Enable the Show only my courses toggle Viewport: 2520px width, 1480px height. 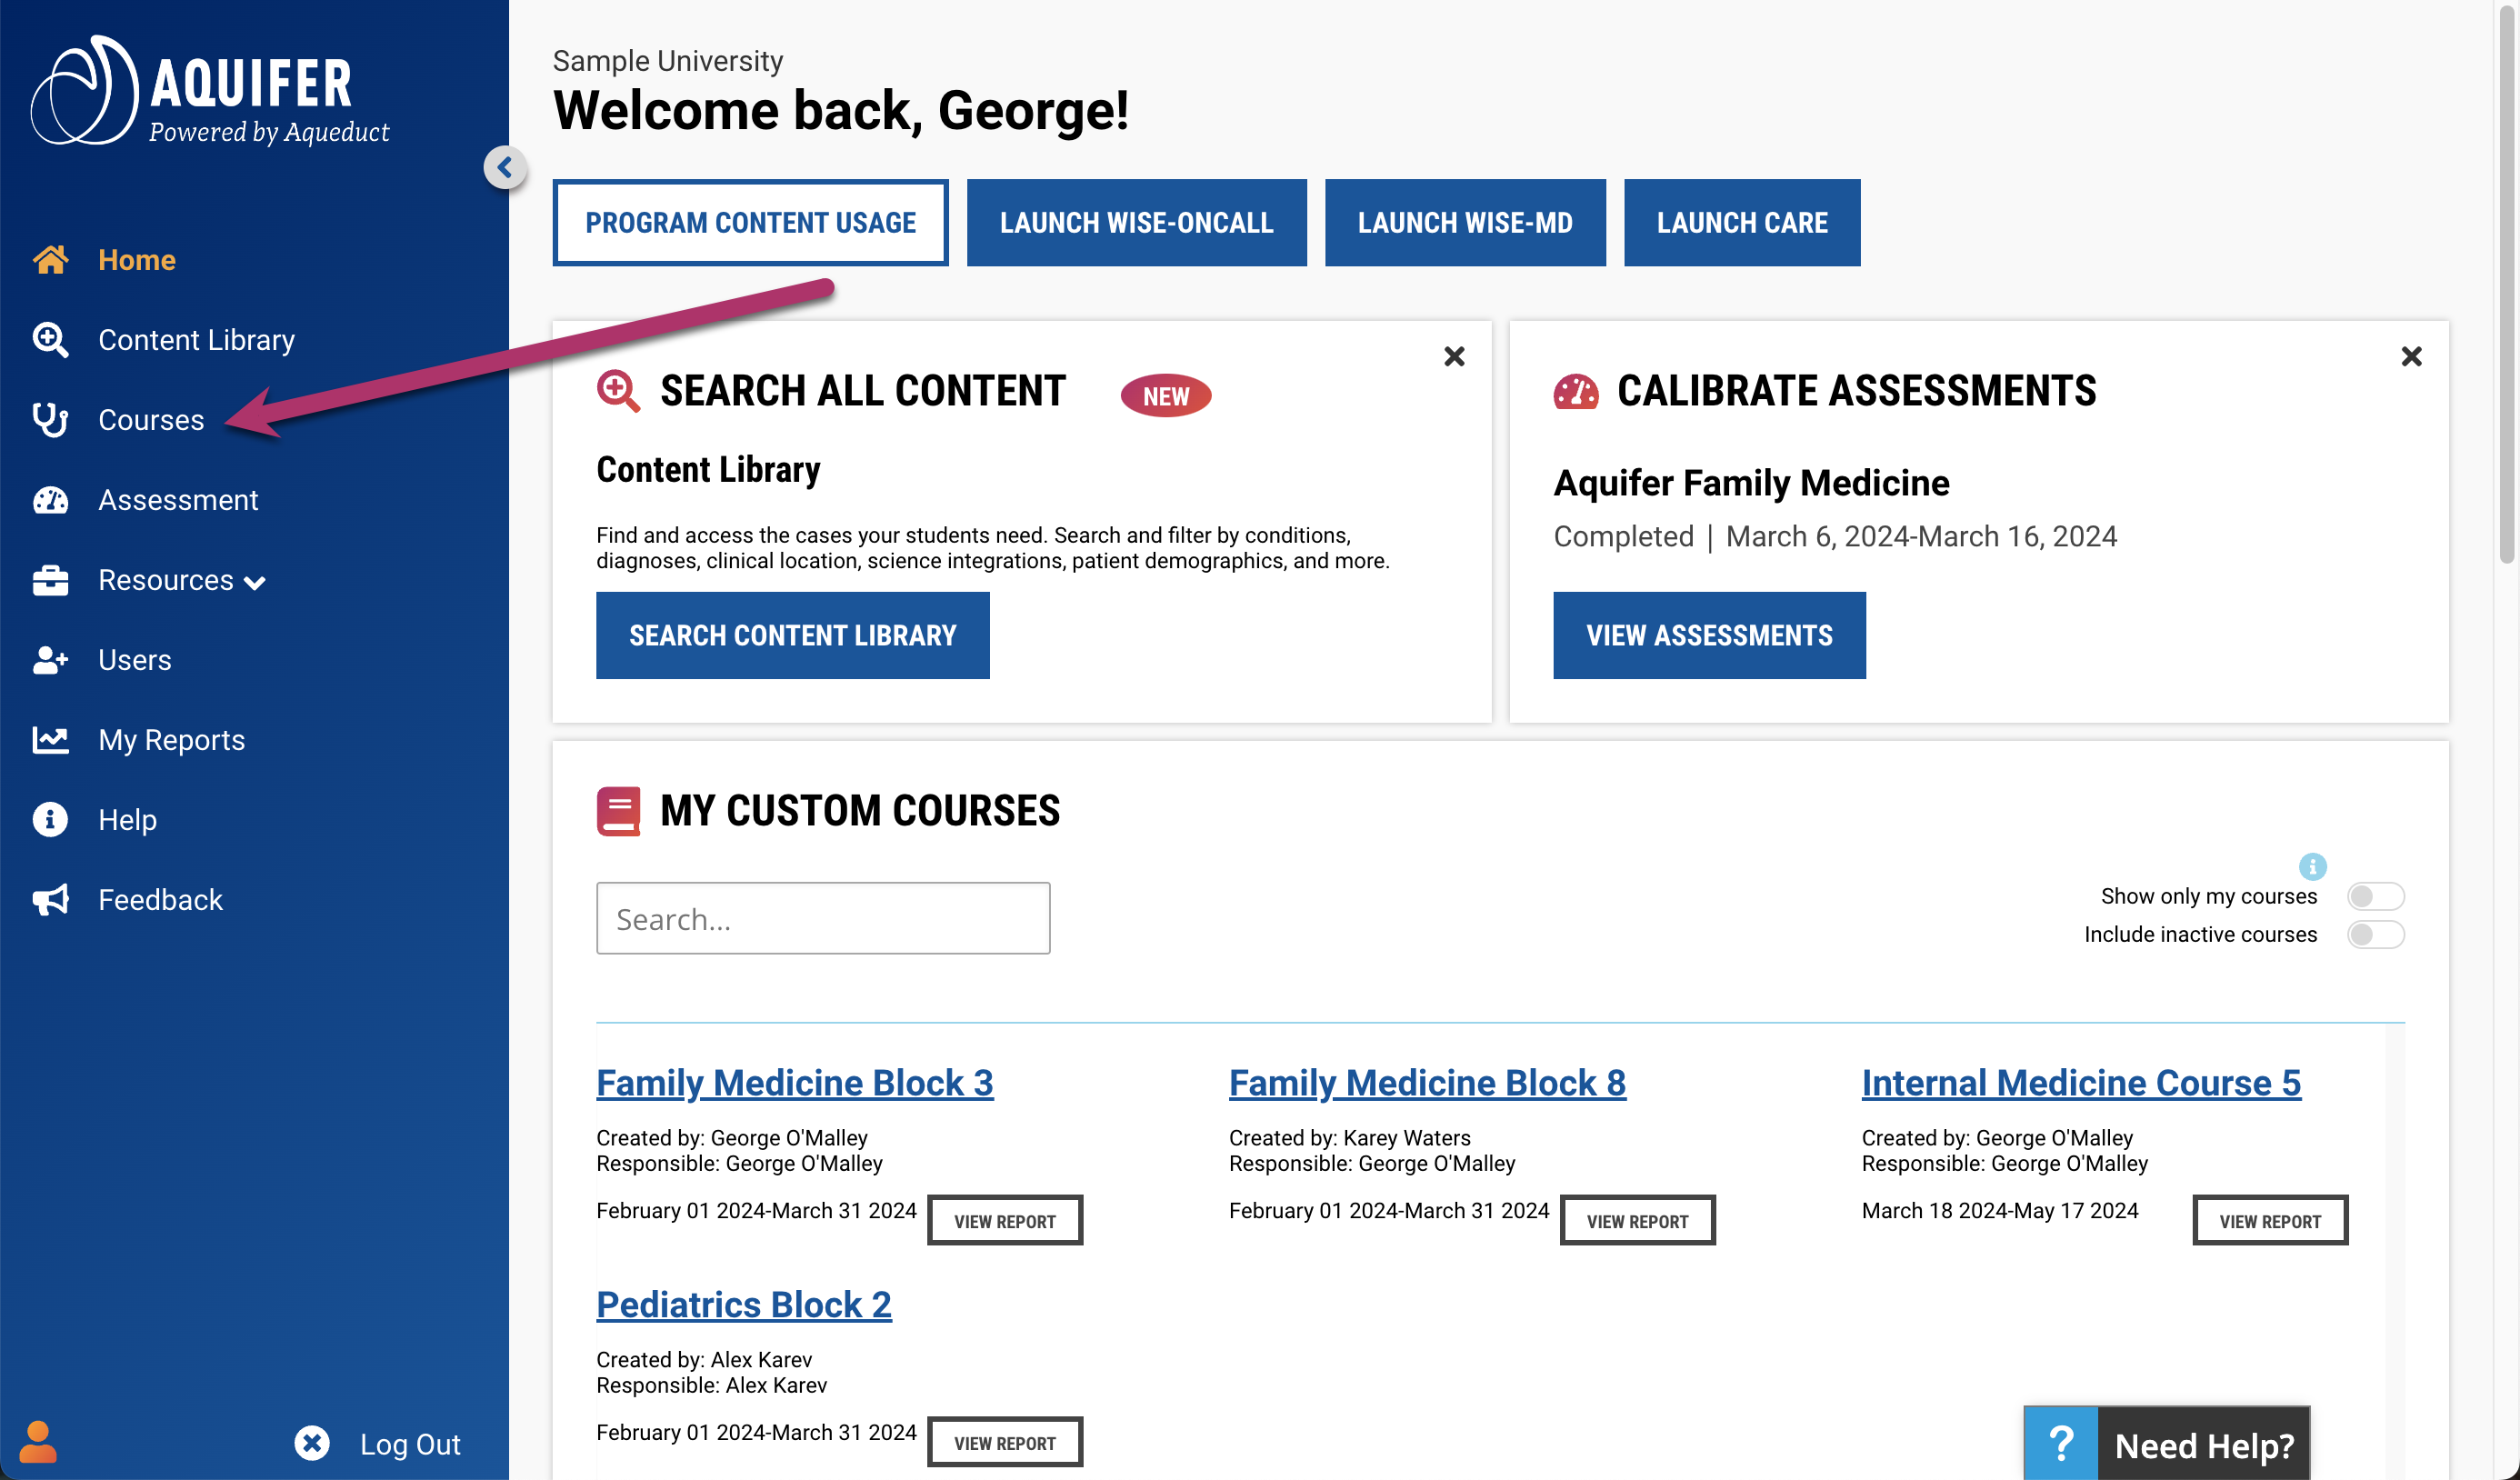click(2375, 896)
